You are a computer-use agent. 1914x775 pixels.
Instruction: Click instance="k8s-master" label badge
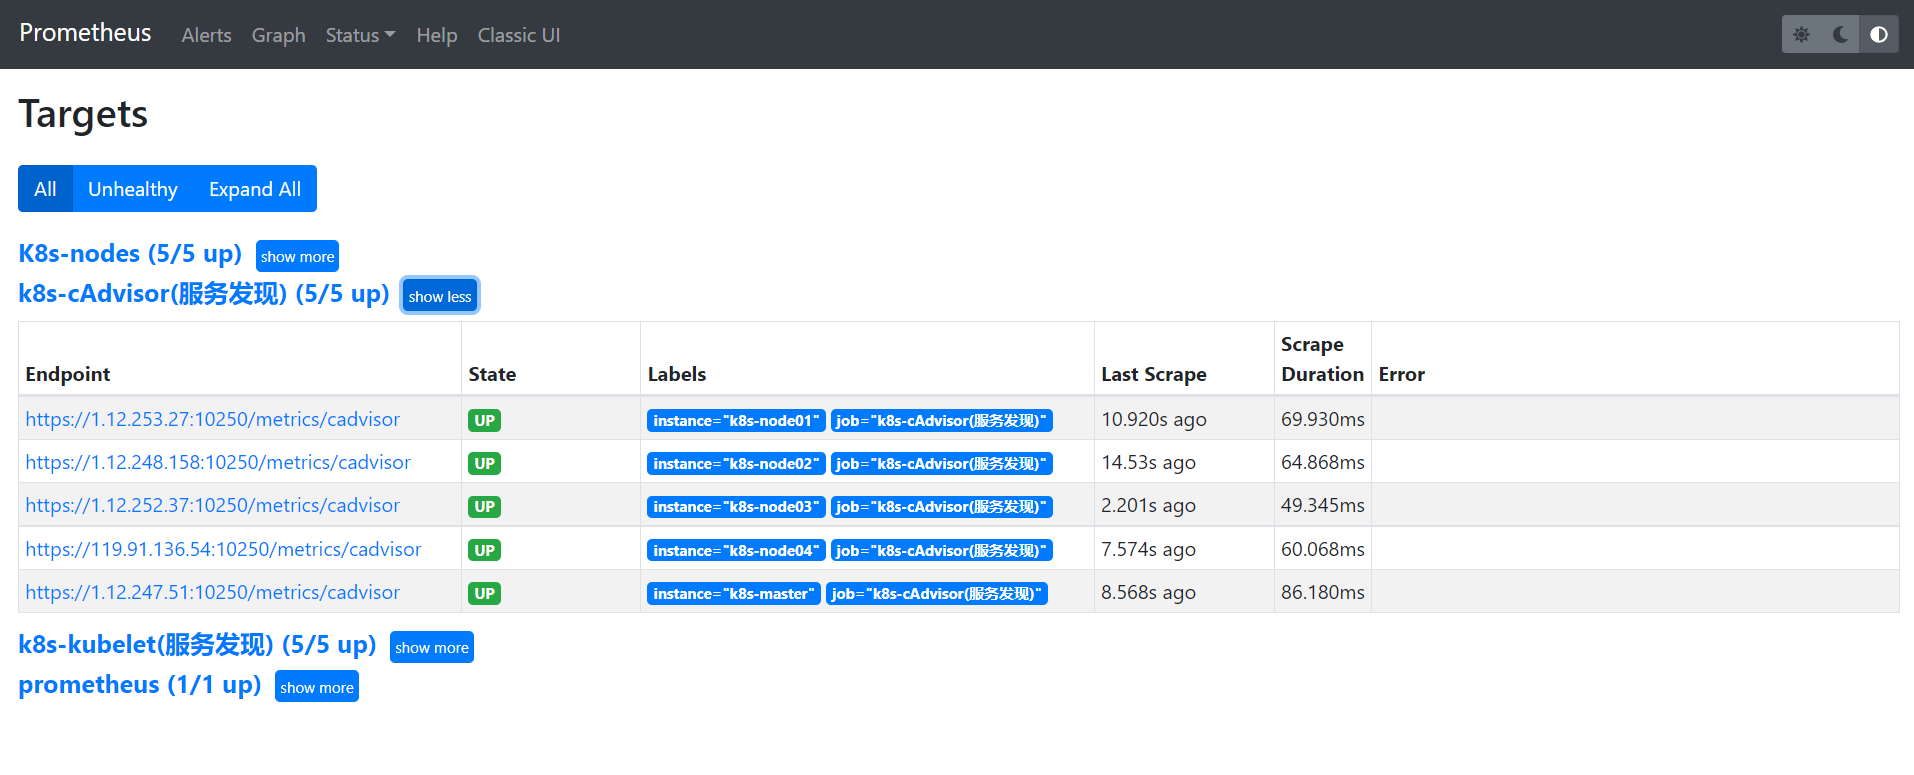click(734, 593)
